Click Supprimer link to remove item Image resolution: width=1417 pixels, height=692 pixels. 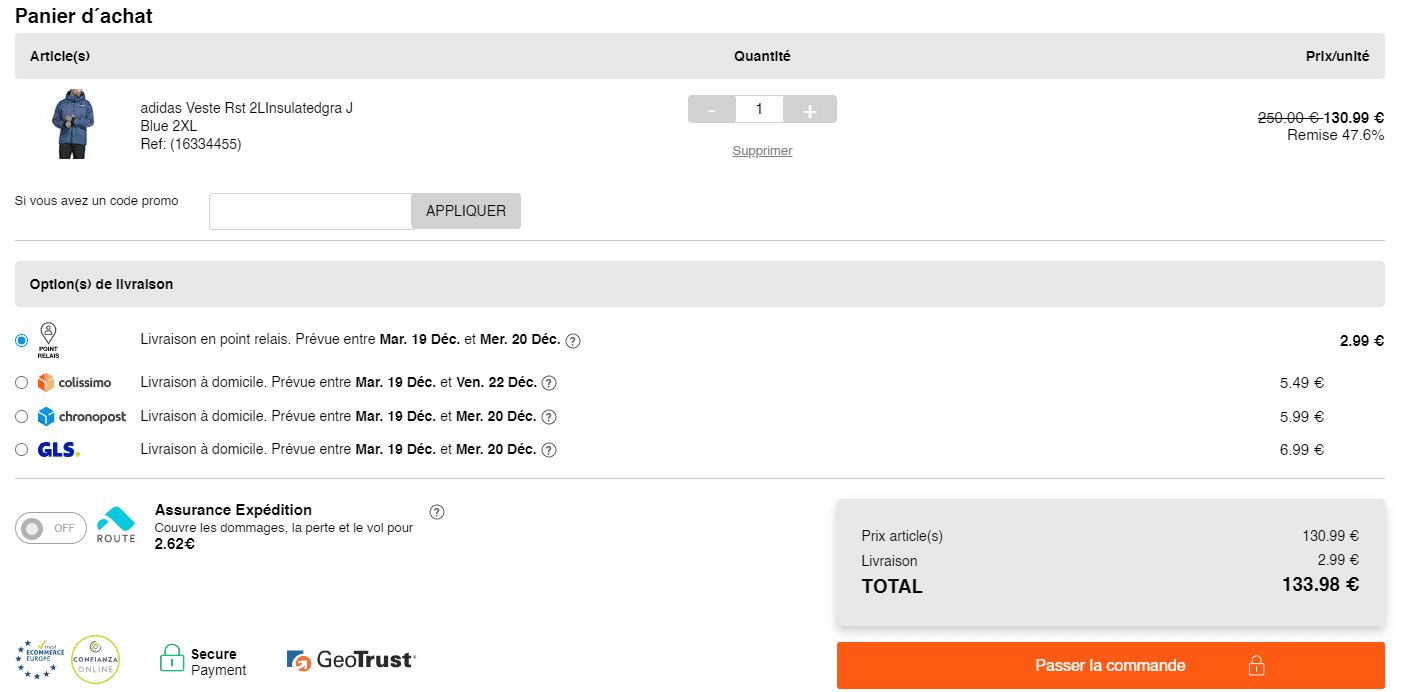(762, 151)
